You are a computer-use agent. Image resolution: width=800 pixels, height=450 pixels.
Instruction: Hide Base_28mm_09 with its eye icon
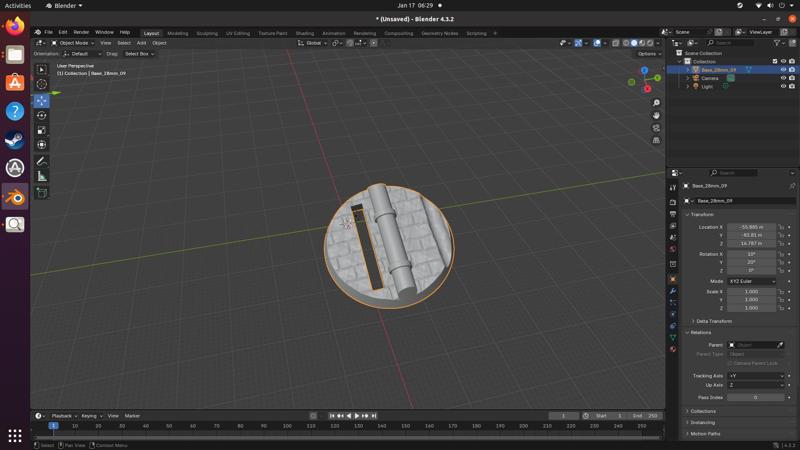[783, 70]
